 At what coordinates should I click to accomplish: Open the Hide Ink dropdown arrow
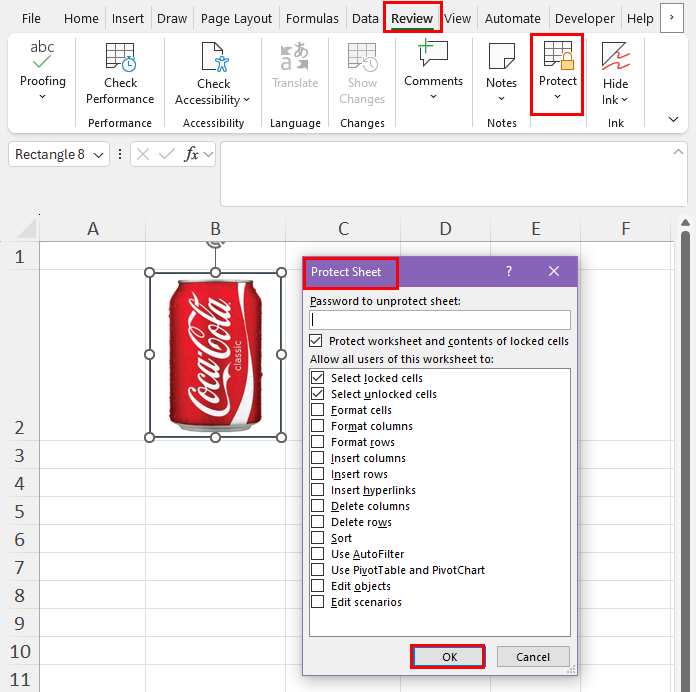click(624, 100)
